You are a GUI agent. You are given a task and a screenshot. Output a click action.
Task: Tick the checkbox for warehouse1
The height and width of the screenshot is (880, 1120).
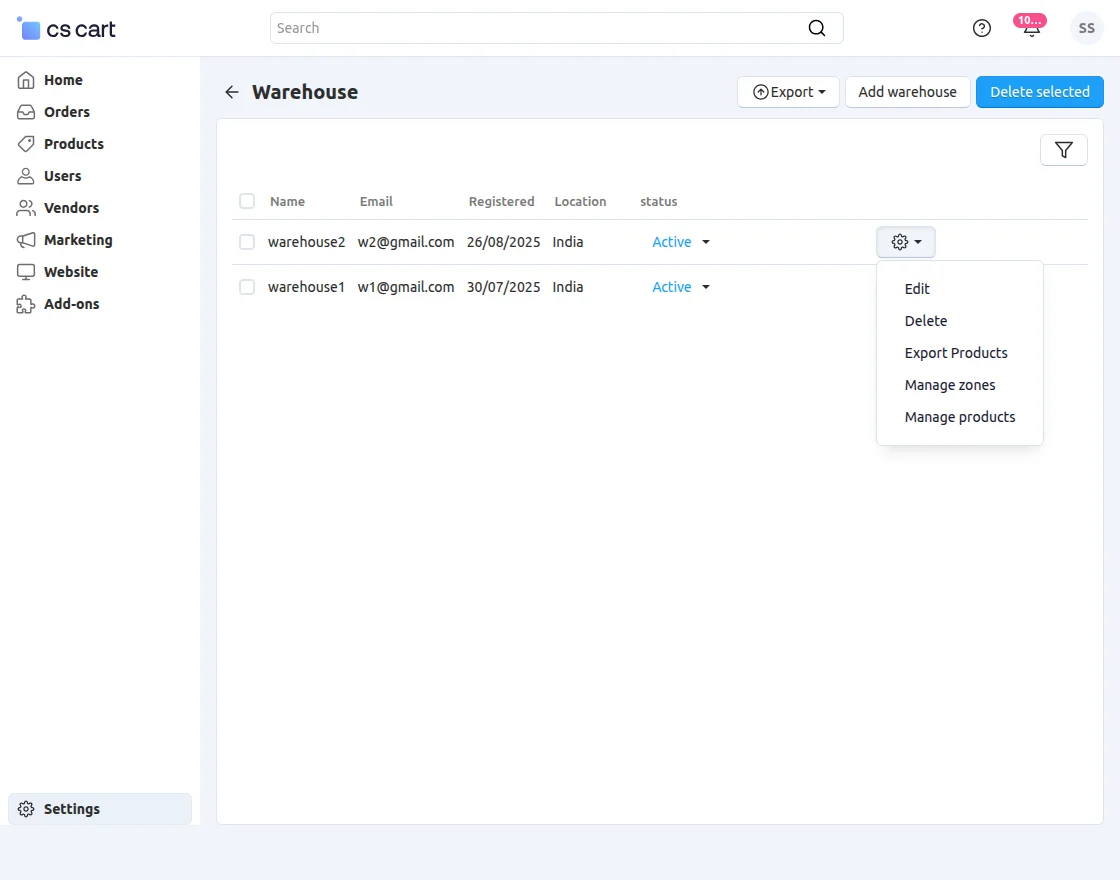[x=247, y=287]
